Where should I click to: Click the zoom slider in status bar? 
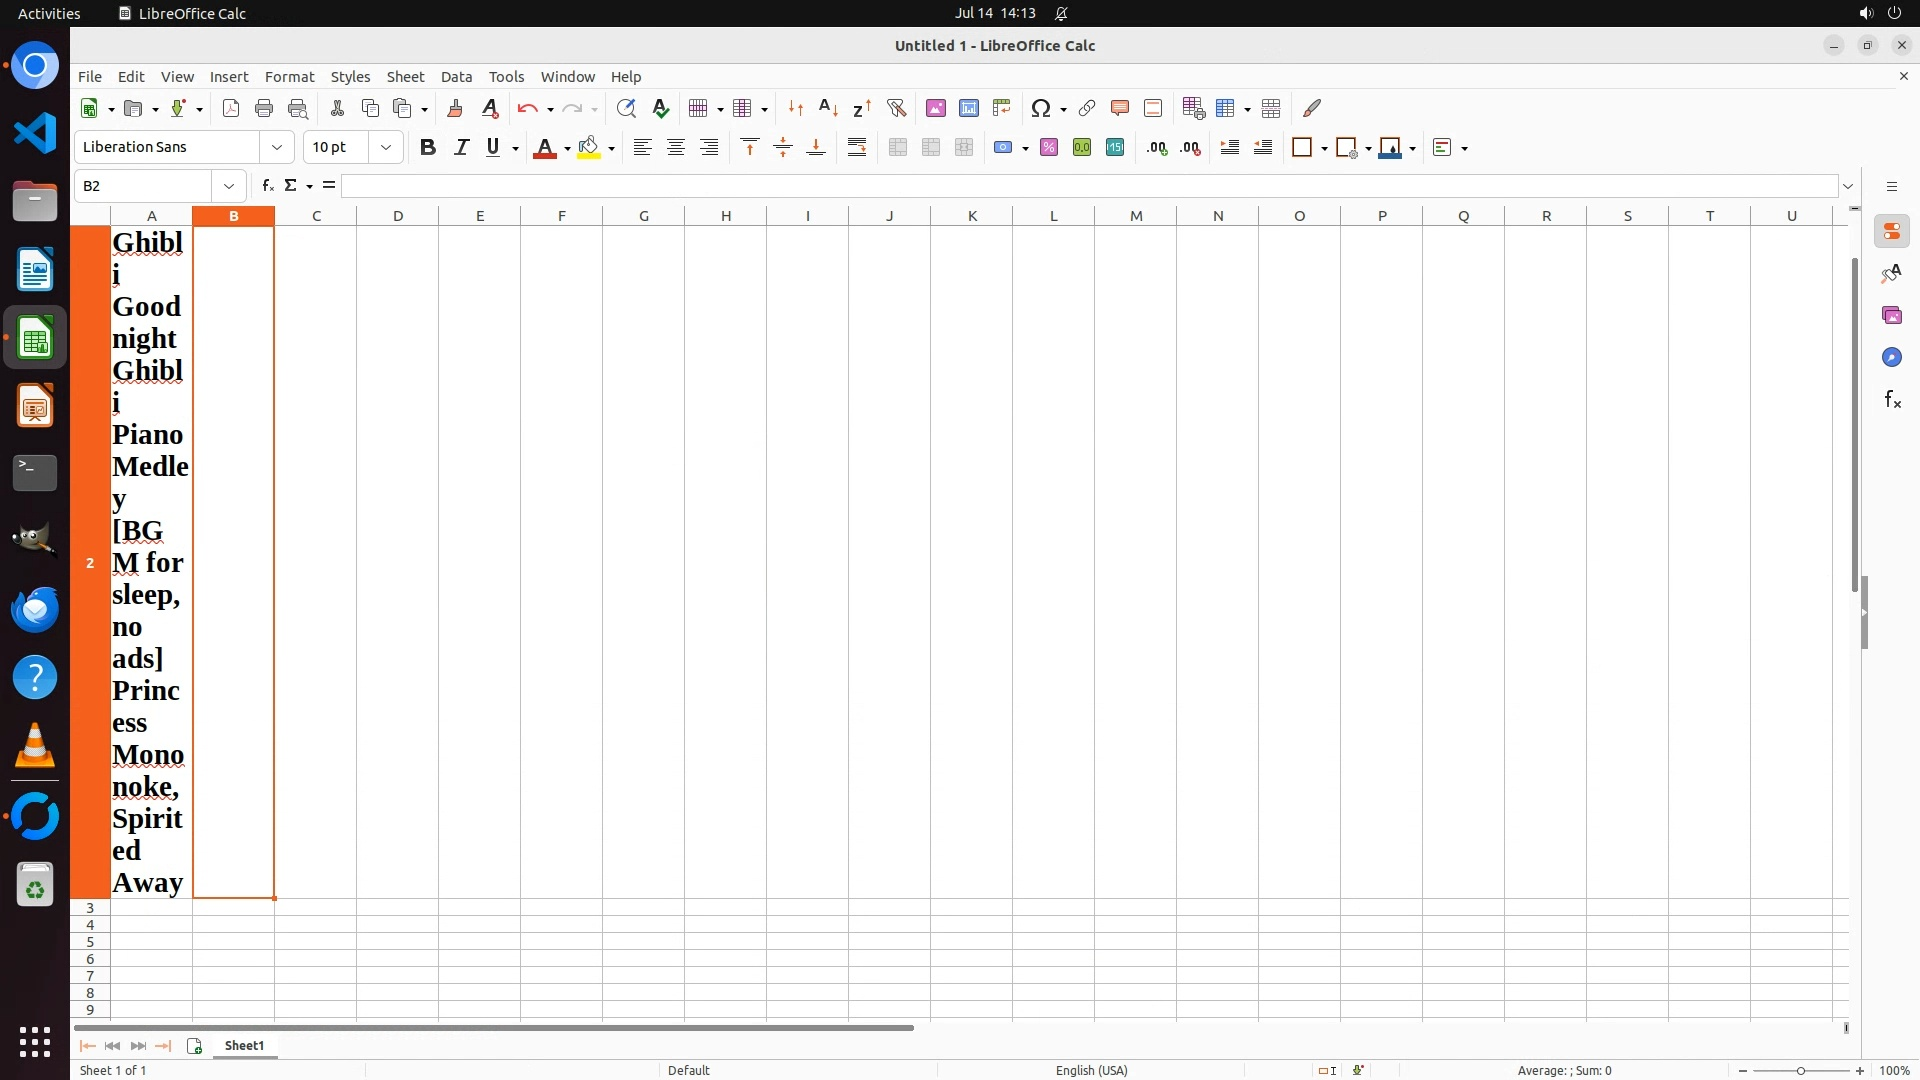click(1800, 1070)
